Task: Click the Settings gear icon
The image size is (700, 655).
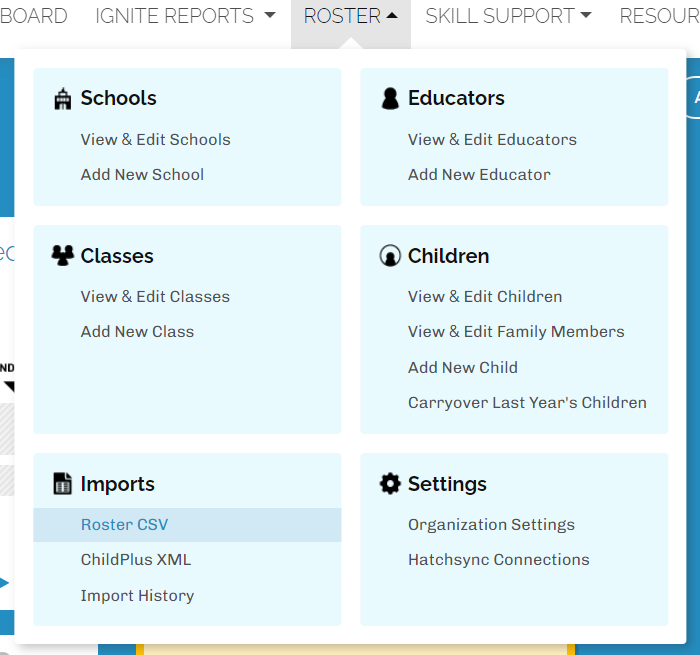Action: pos(390,484)
